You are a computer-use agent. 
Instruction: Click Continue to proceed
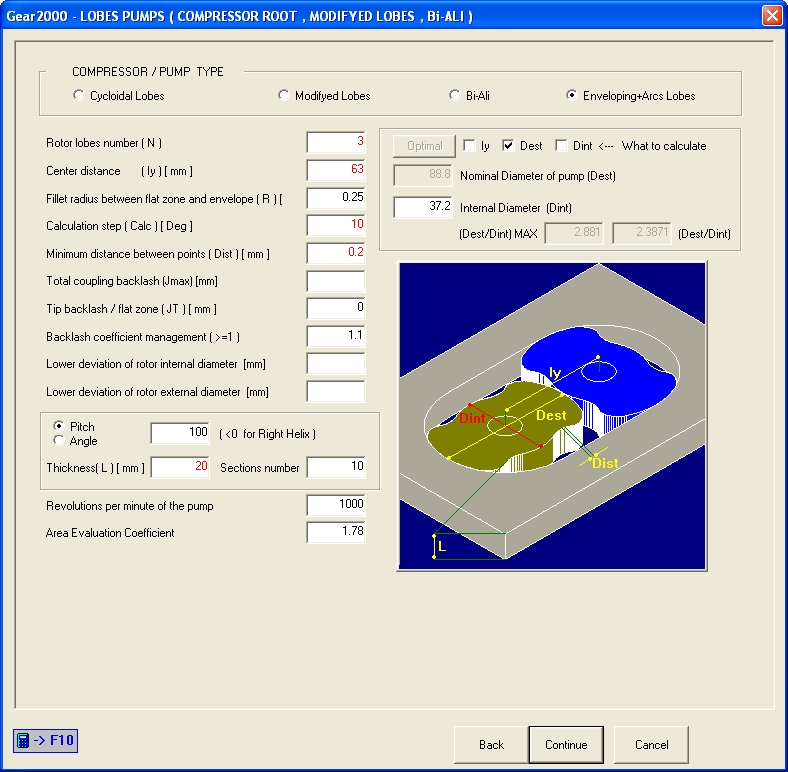click(x=566, y=744)
